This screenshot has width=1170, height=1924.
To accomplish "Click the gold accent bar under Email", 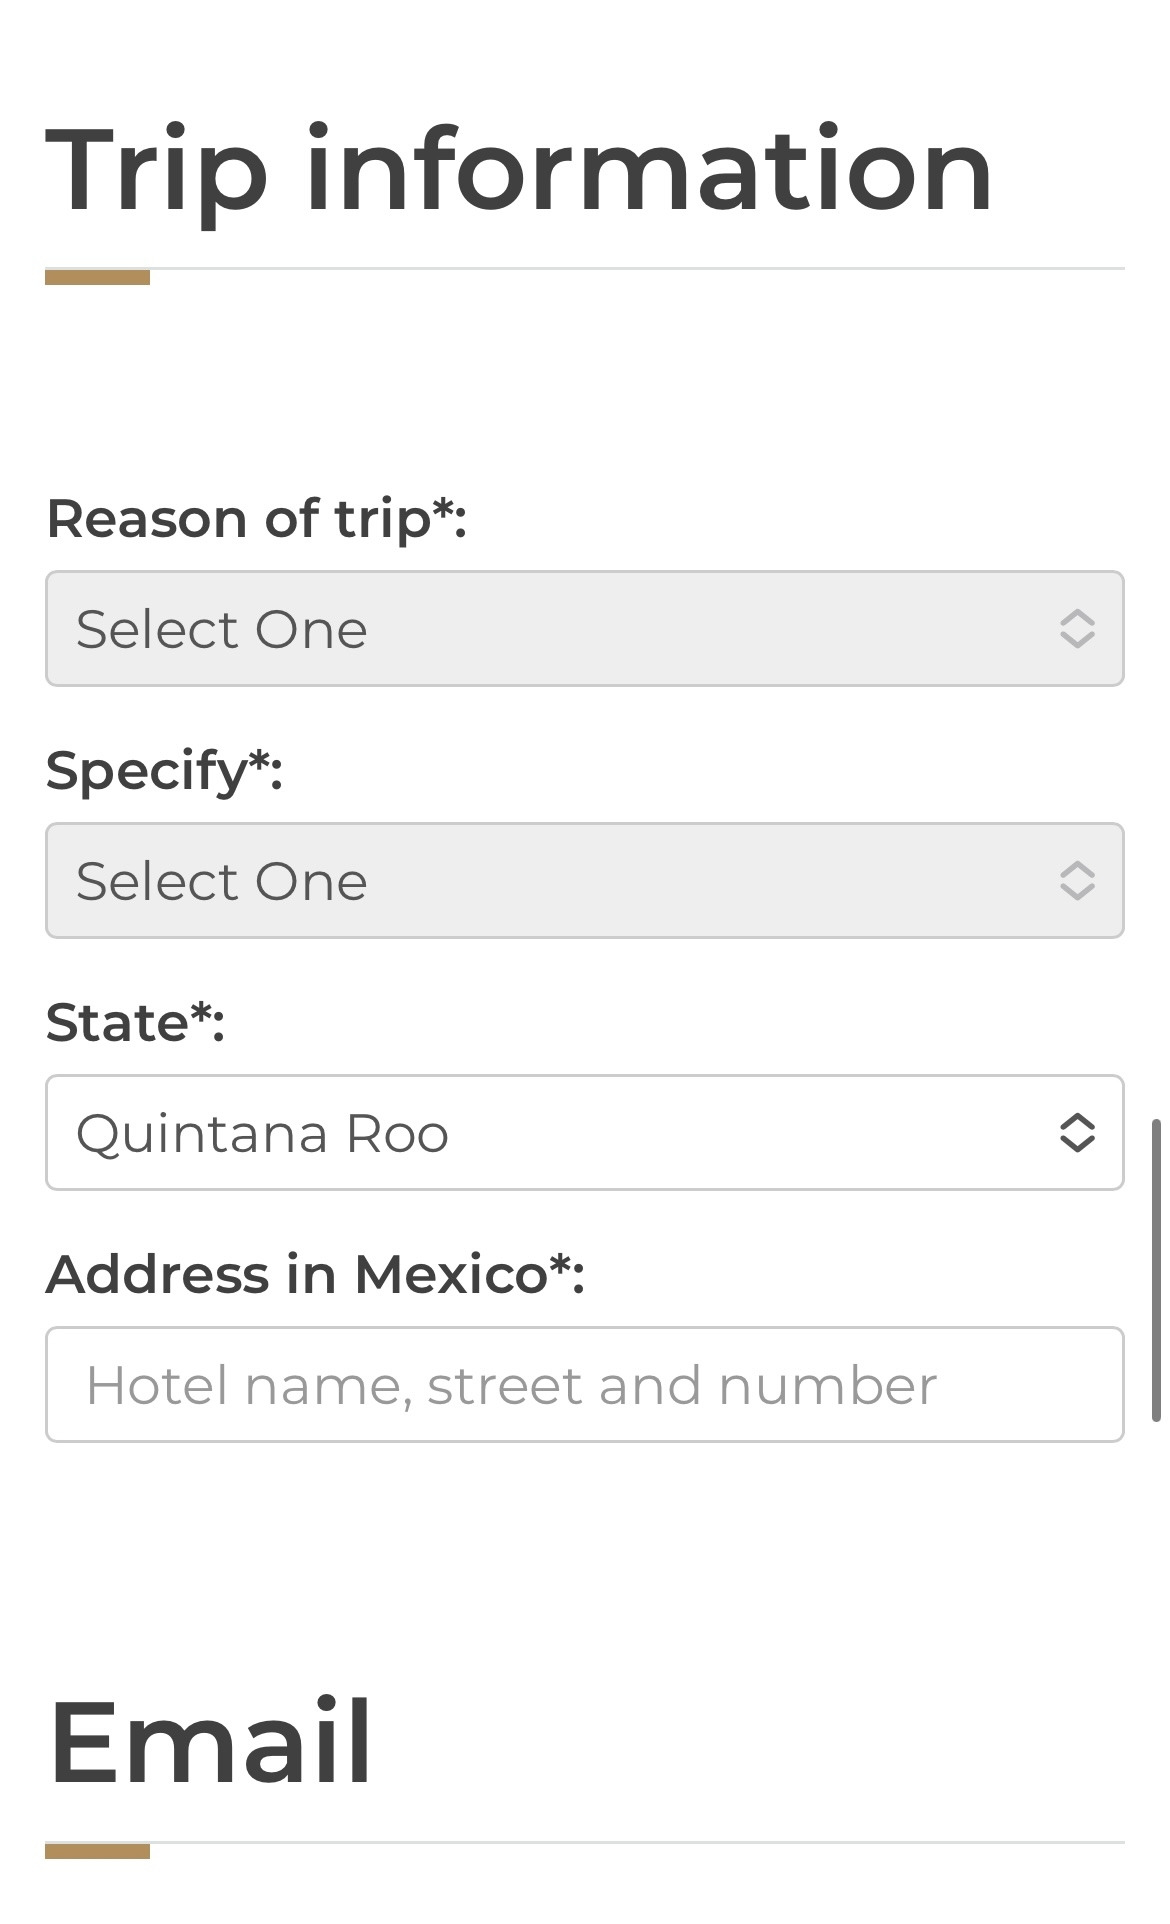I will 97,1851.
